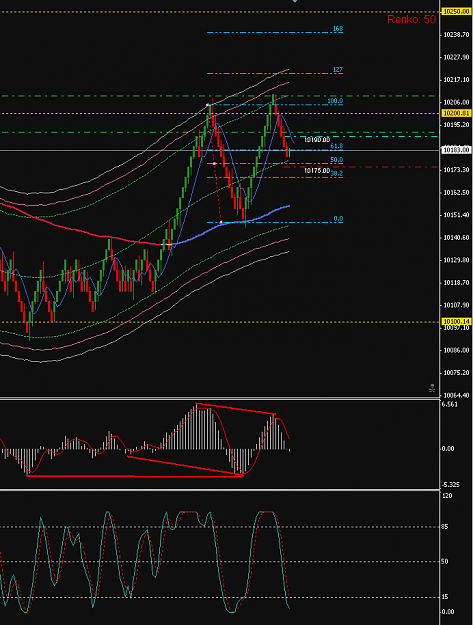Select the Fibonacci 168 level label

pos(338,29)
